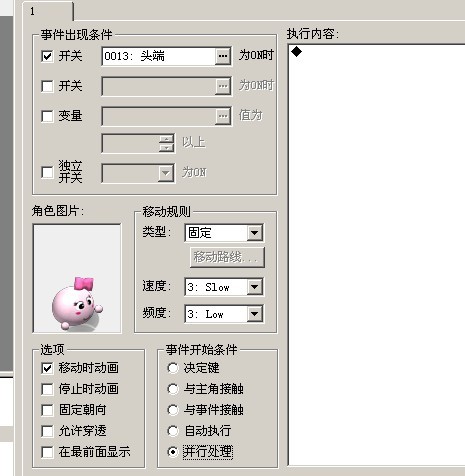Image resolution: width=465 pixels, height=476 pixels.
Task: Select 并行处理 trigger radio button
Action: (173, 452)
